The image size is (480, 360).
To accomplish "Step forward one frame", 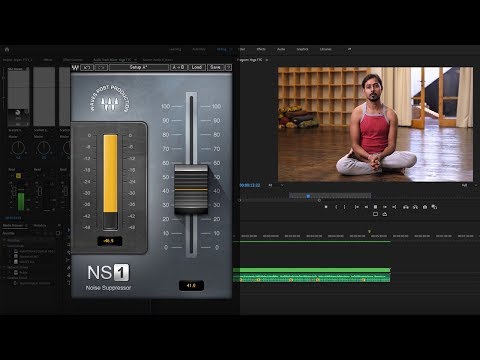I will (385, 207).
